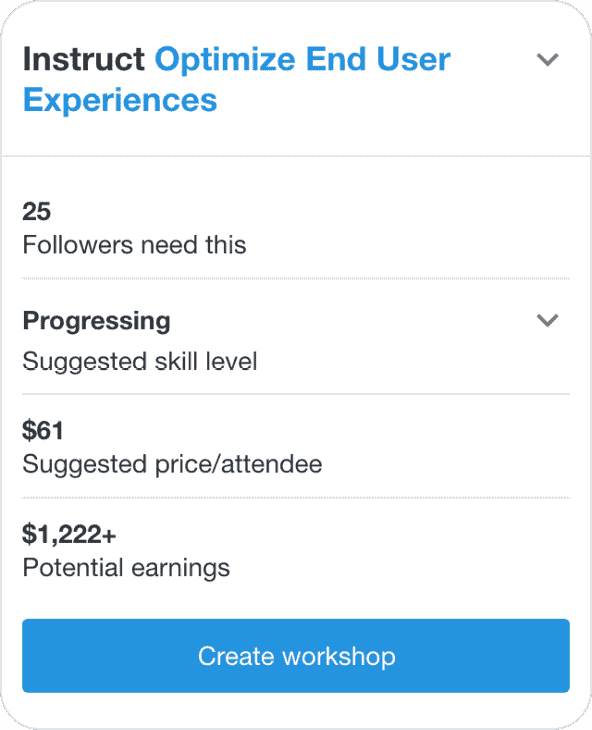Image resolution: width=592 pixels, height=730 pixels.
Task: Open the Optimize End User Experiences link
Action: [x=237, y=80]
